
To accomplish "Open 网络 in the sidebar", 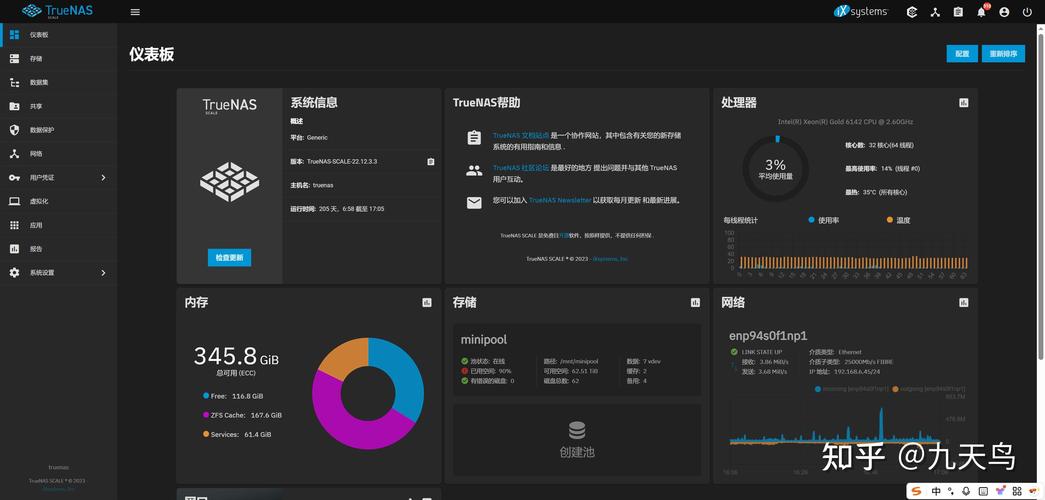I will coord(59,153).
